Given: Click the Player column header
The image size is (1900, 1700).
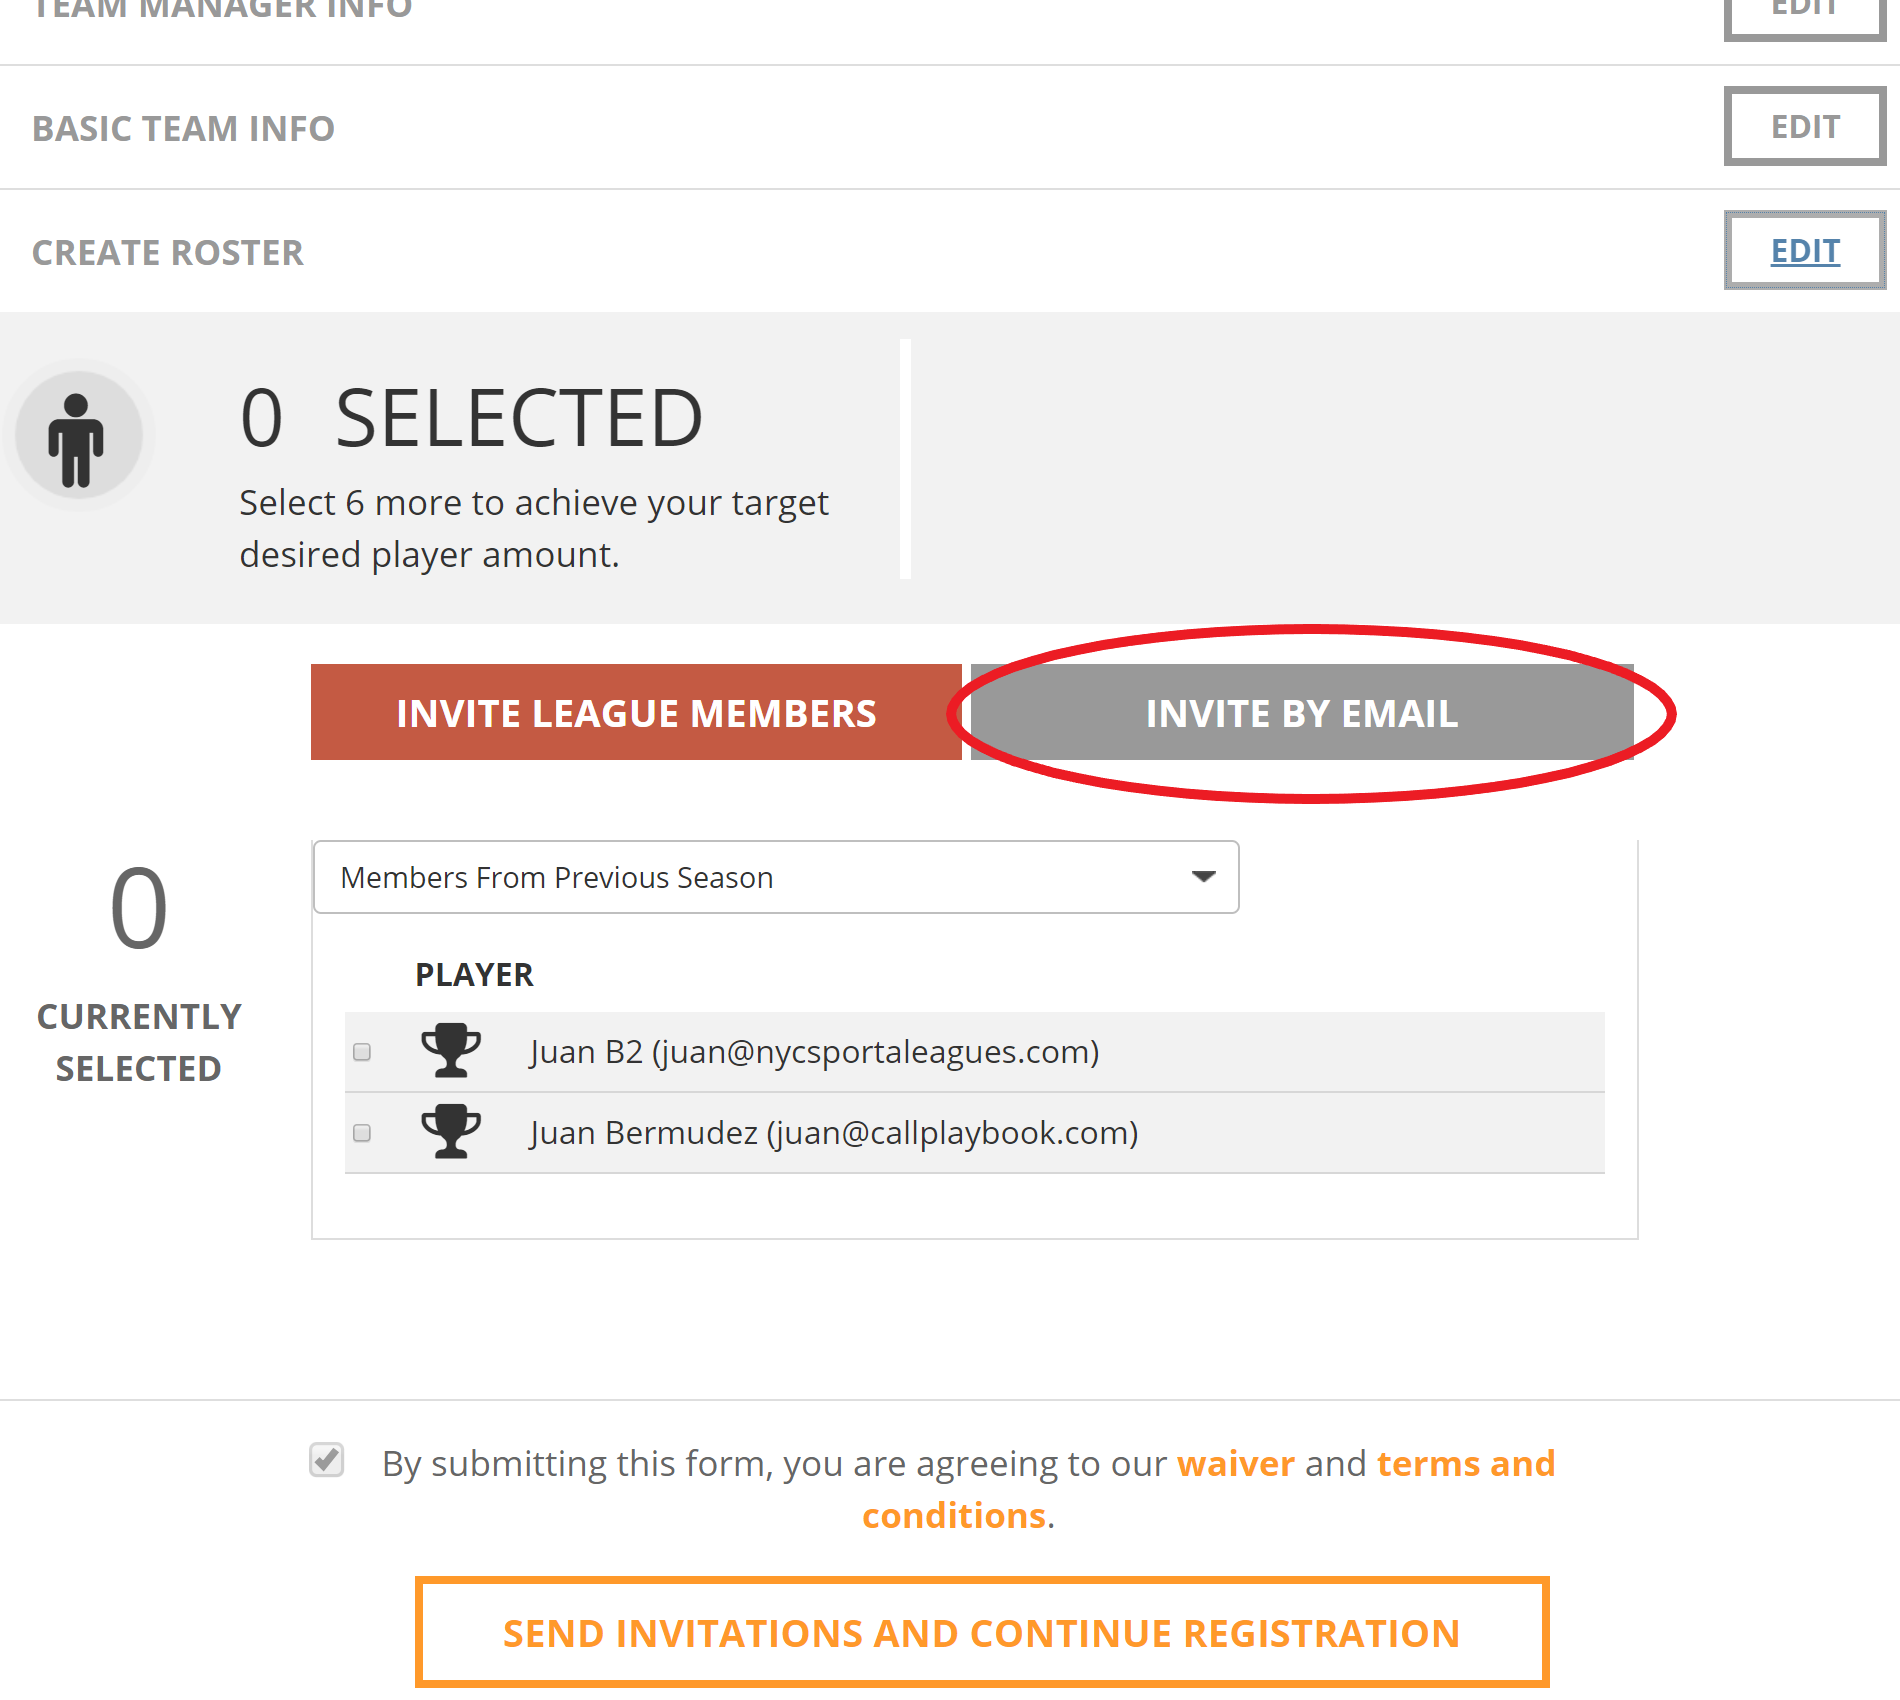Looking at the screenshot, I should tap(474, 974).
